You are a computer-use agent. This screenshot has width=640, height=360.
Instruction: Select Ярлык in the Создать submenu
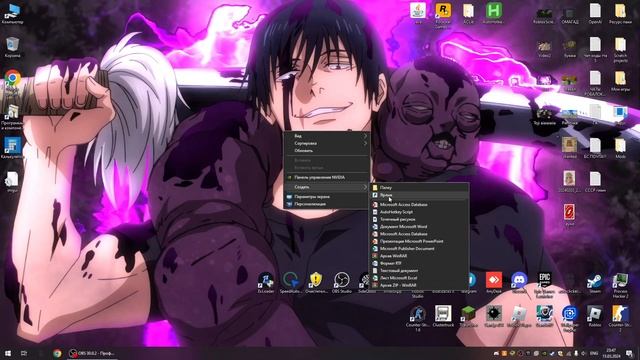pos(419,195)
